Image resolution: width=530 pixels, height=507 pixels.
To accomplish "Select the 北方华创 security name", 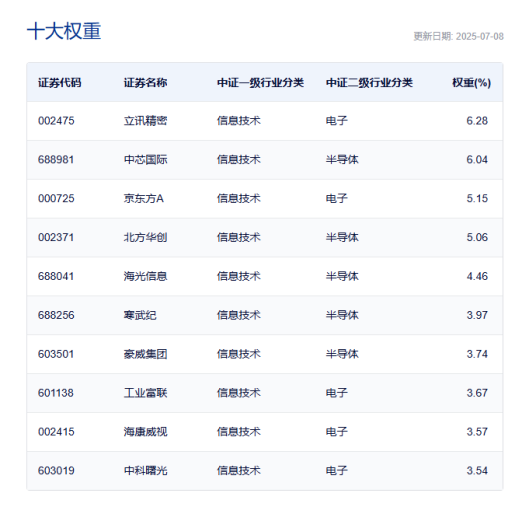I will pos(145,237).
